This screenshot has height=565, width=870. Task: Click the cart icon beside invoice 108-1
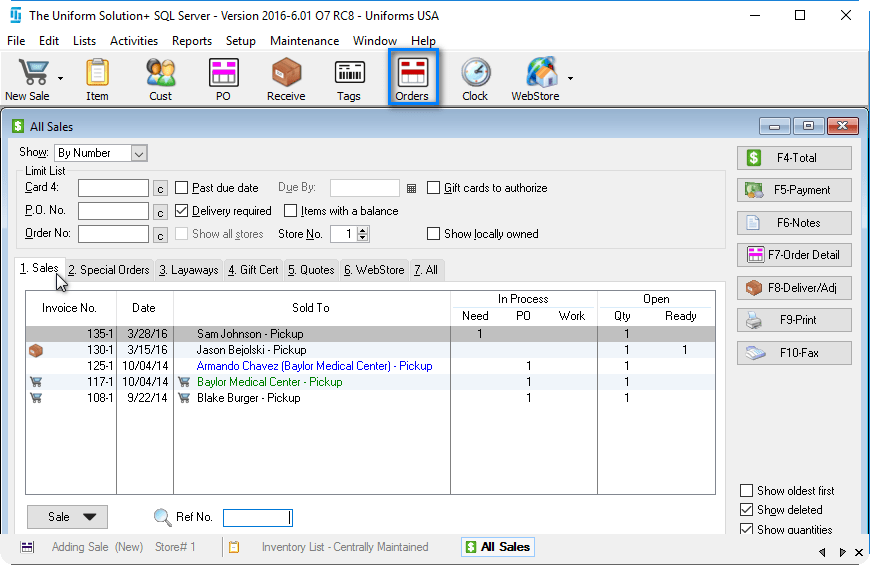(x=36, y=398)
